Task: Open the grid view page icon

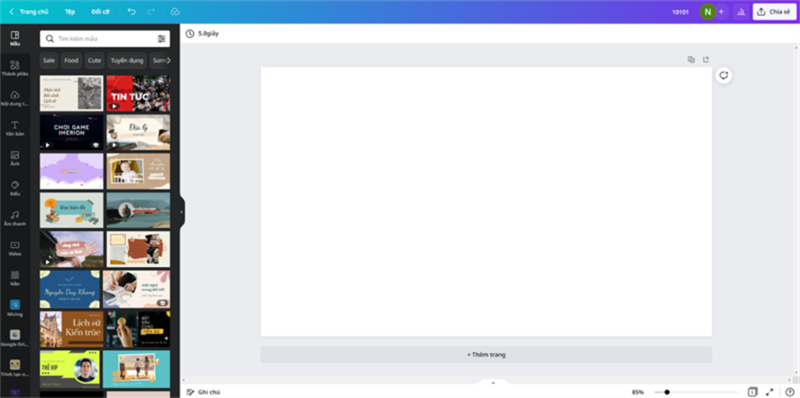Action: [x=753, y=392]
